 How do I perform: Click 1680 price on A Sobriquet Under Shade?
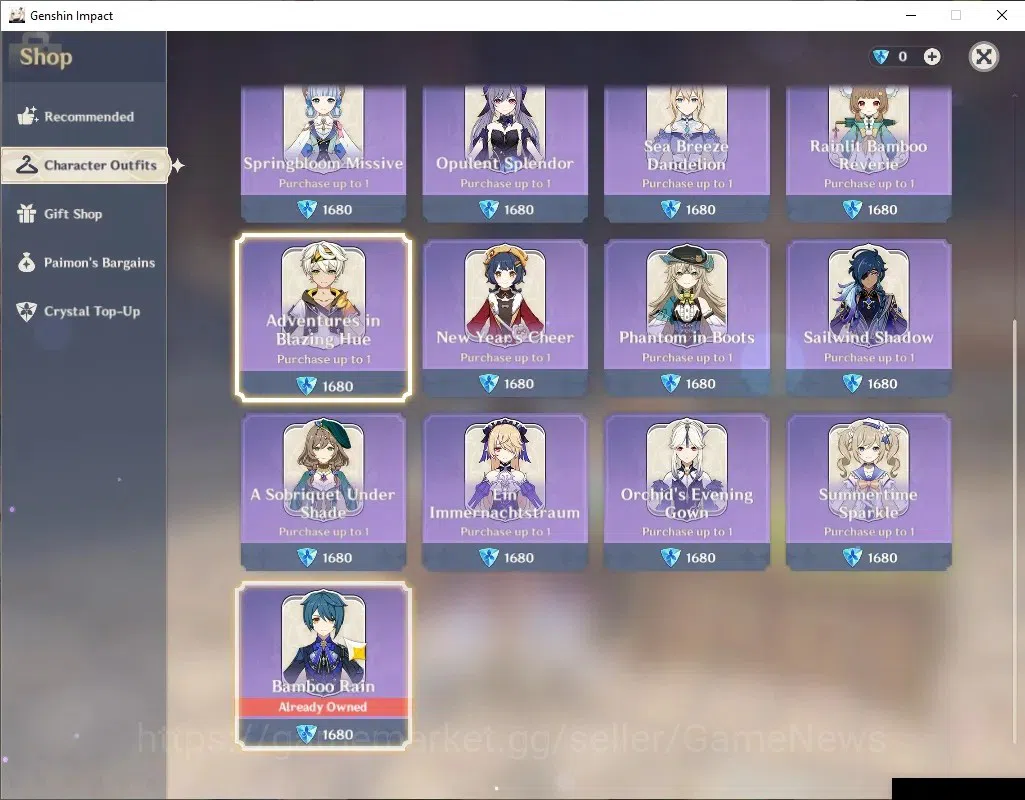[324, 558]
